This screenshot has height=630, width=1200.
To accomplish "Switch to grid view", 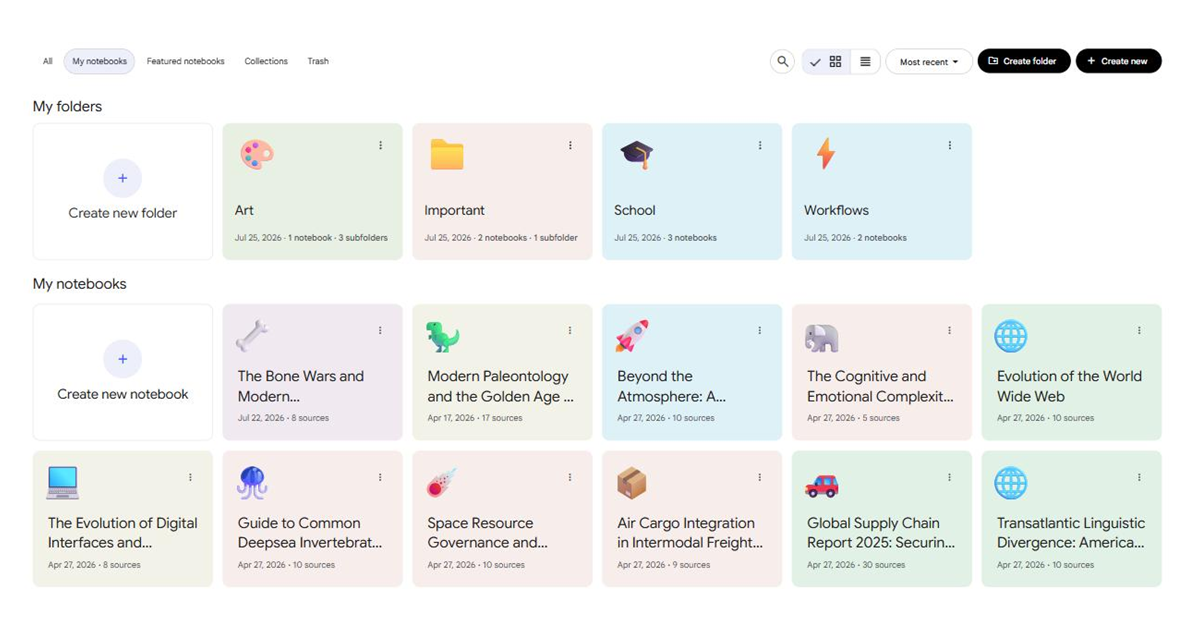I will (826, 62).
